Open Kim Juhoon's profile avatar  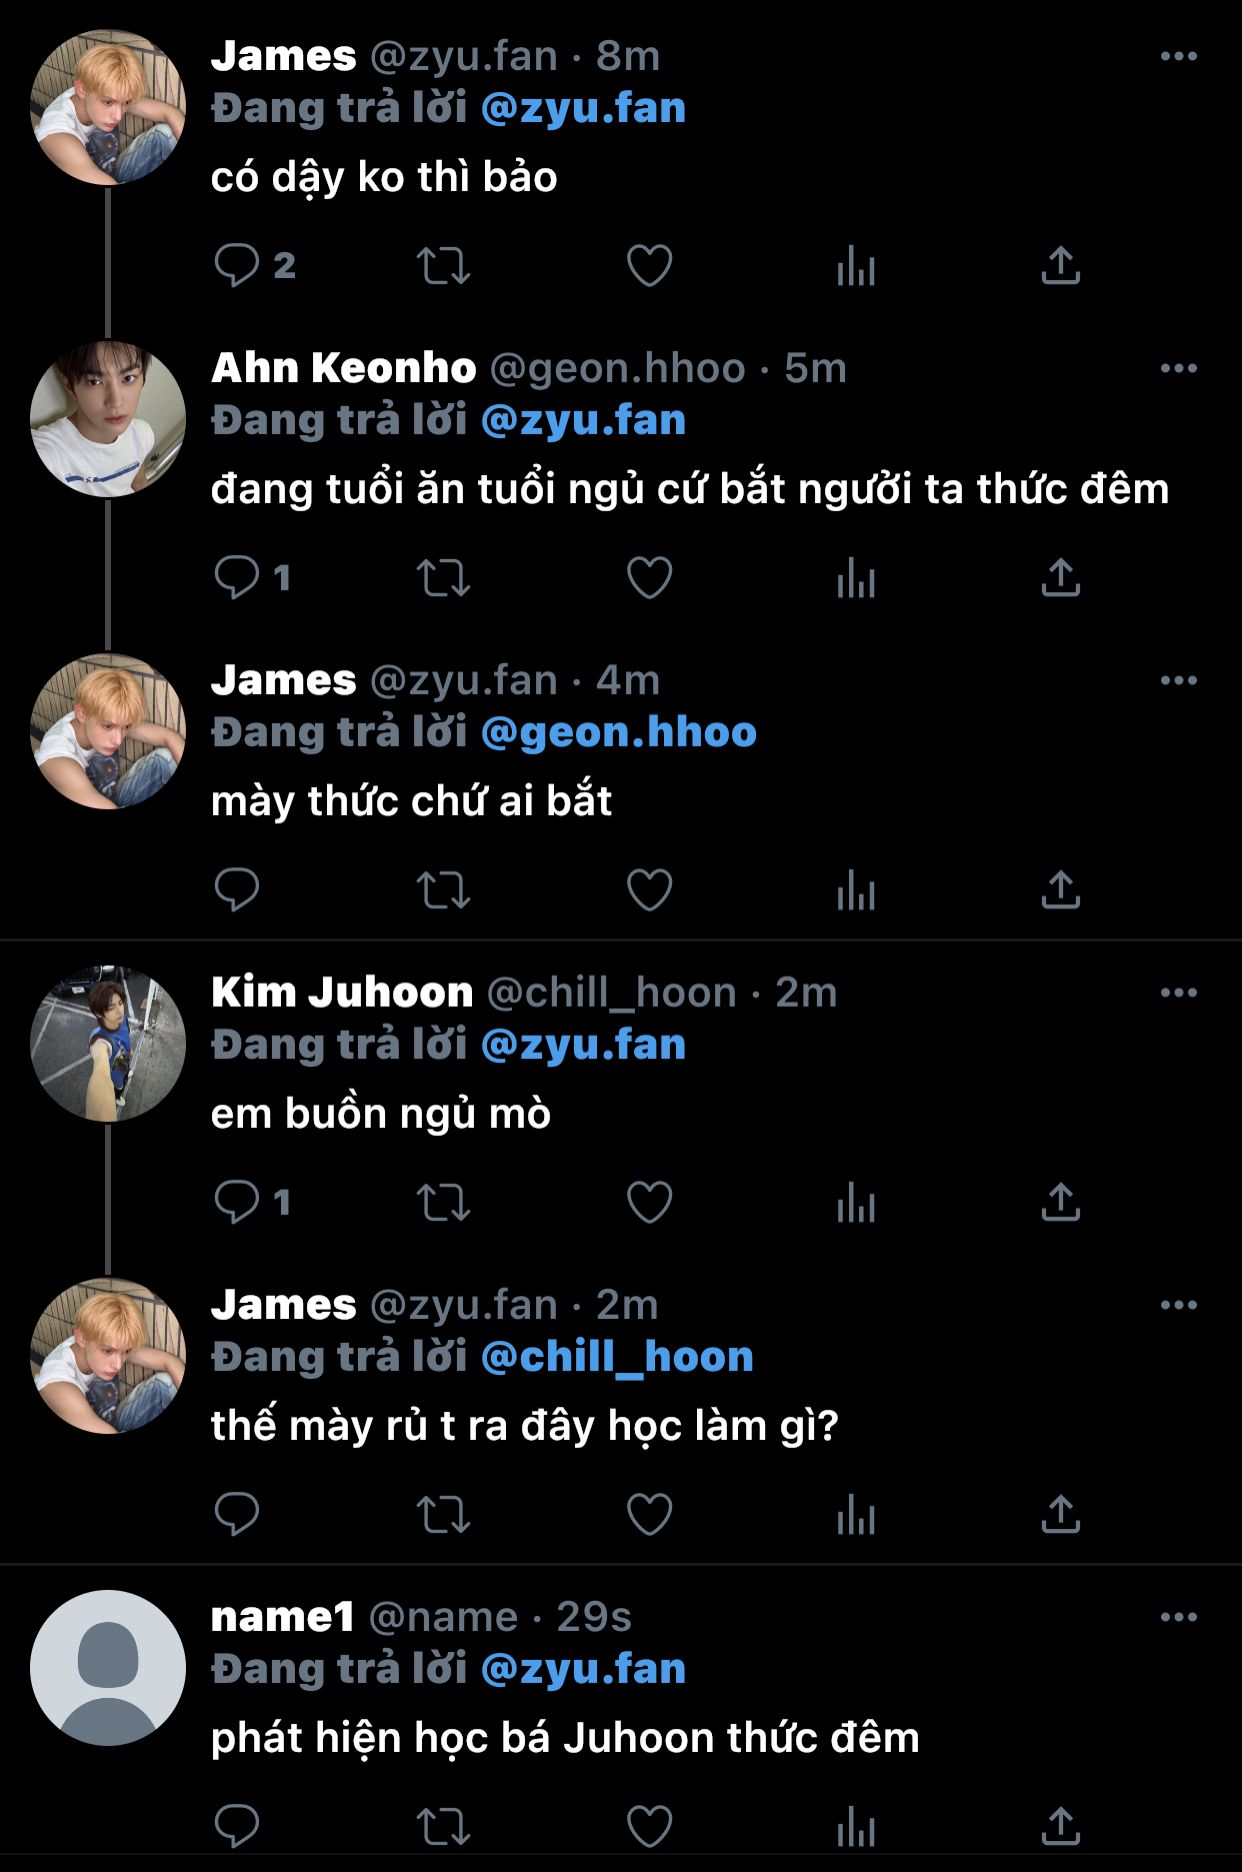click(x=108, y=1043)
